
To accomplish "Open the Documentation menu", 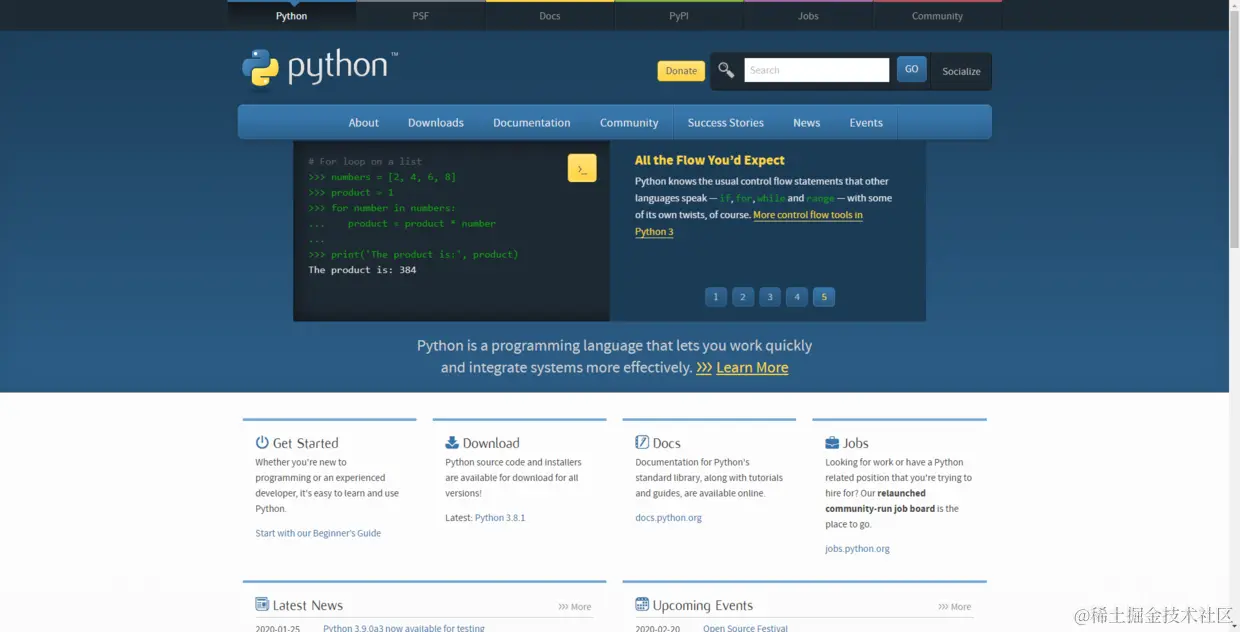I will tap(532, 122).
